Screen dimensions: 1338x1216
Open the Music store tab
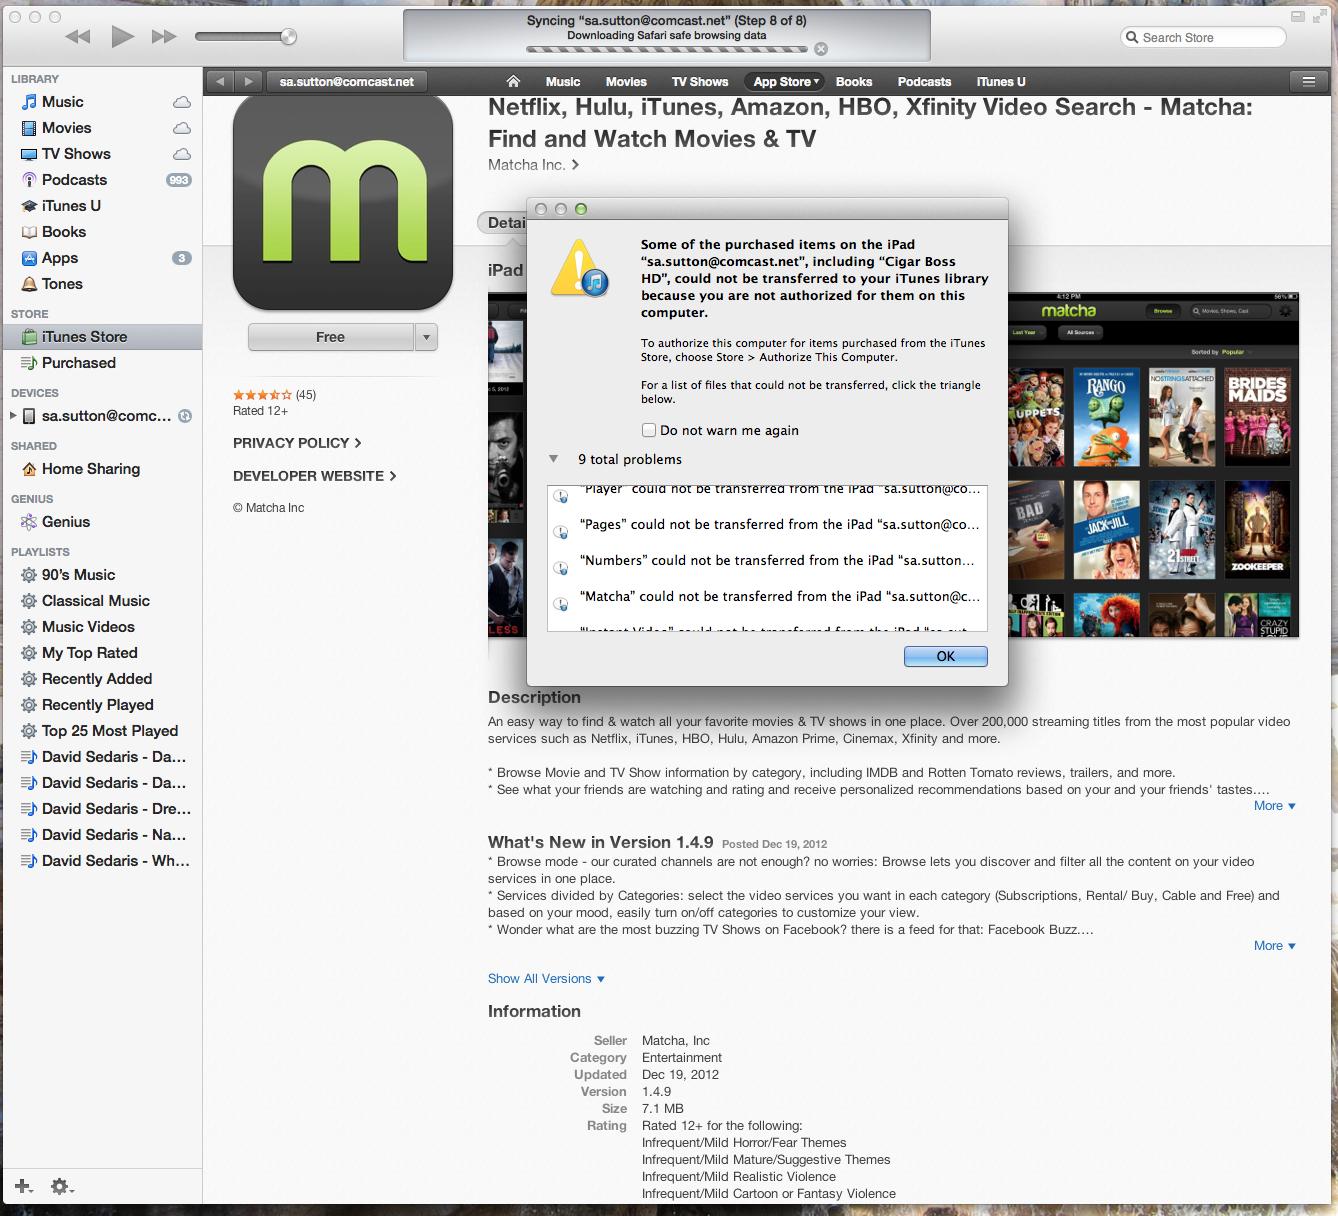click(563, 82)
